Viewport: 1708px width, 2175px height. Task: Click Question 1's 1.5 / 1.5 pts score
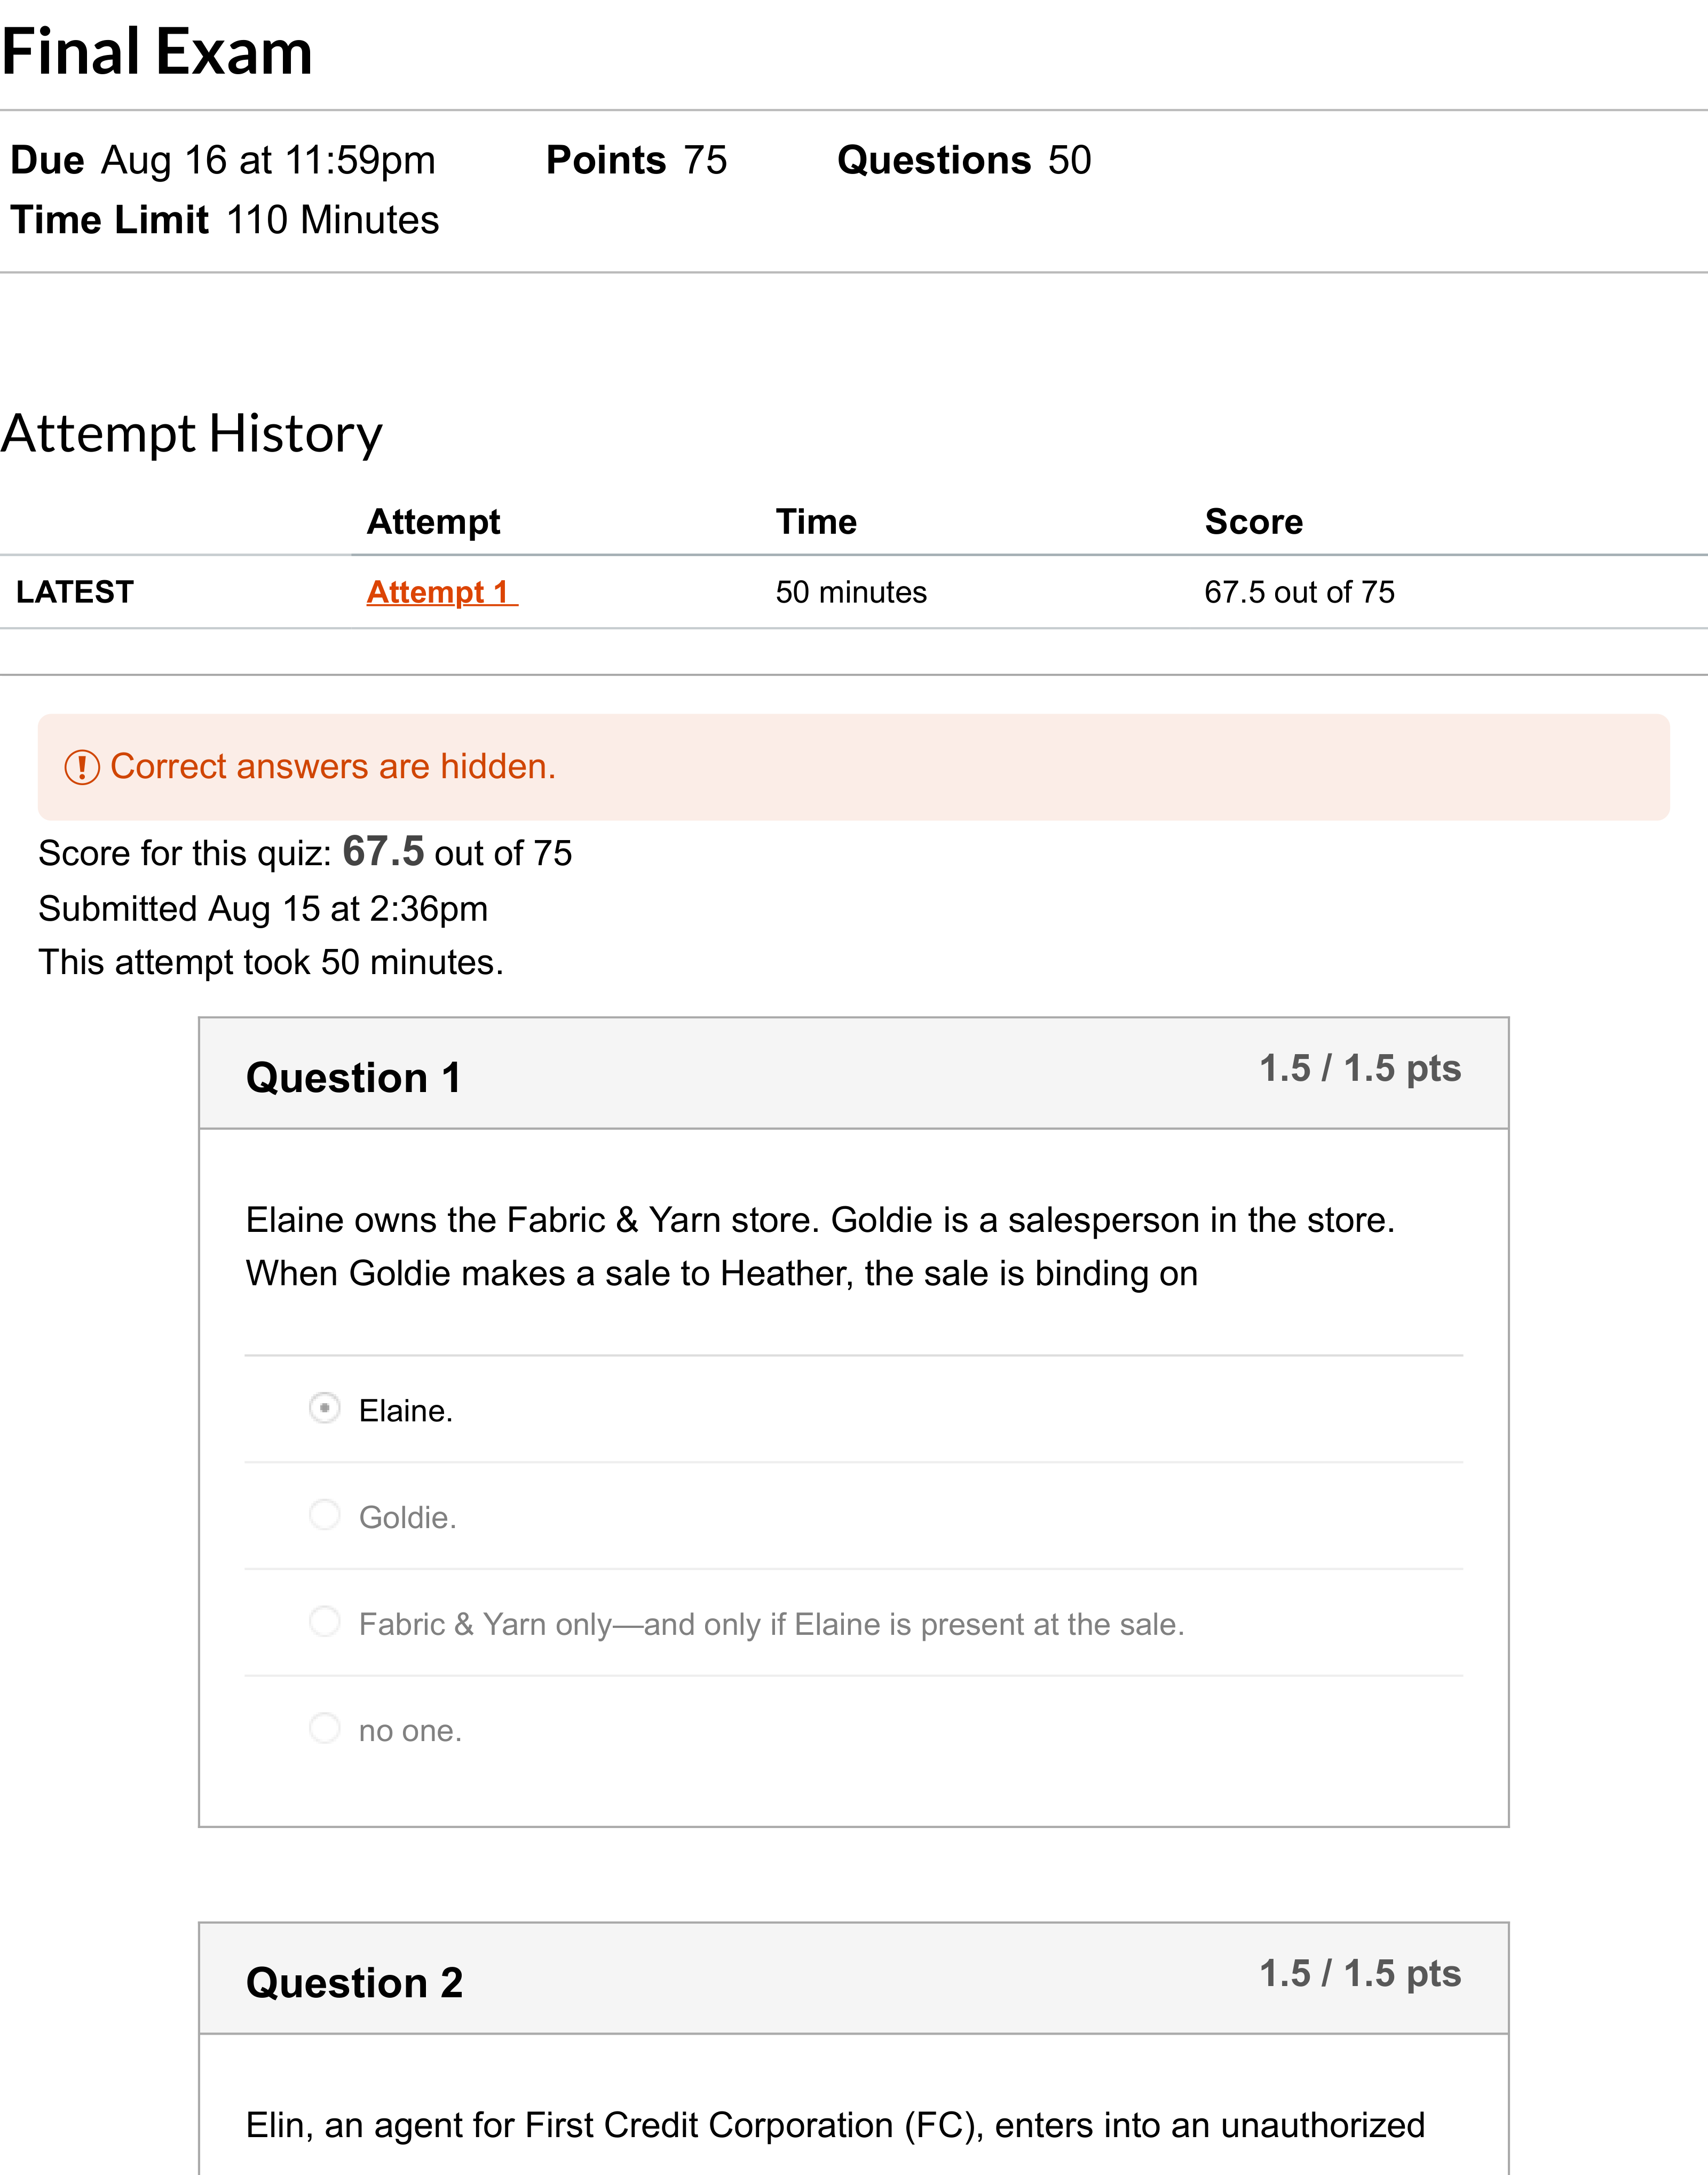(1360, 1069)
